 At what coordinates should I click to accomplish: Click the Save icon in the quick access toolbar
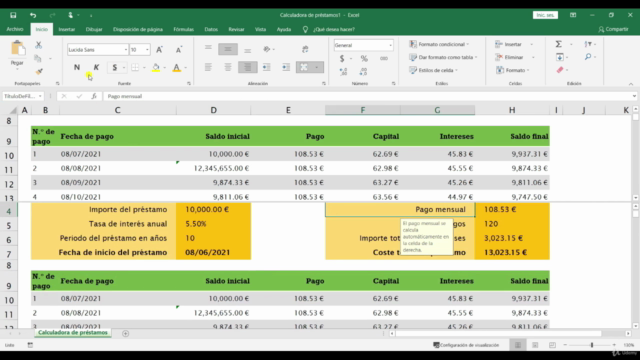[x=13, y=15]
